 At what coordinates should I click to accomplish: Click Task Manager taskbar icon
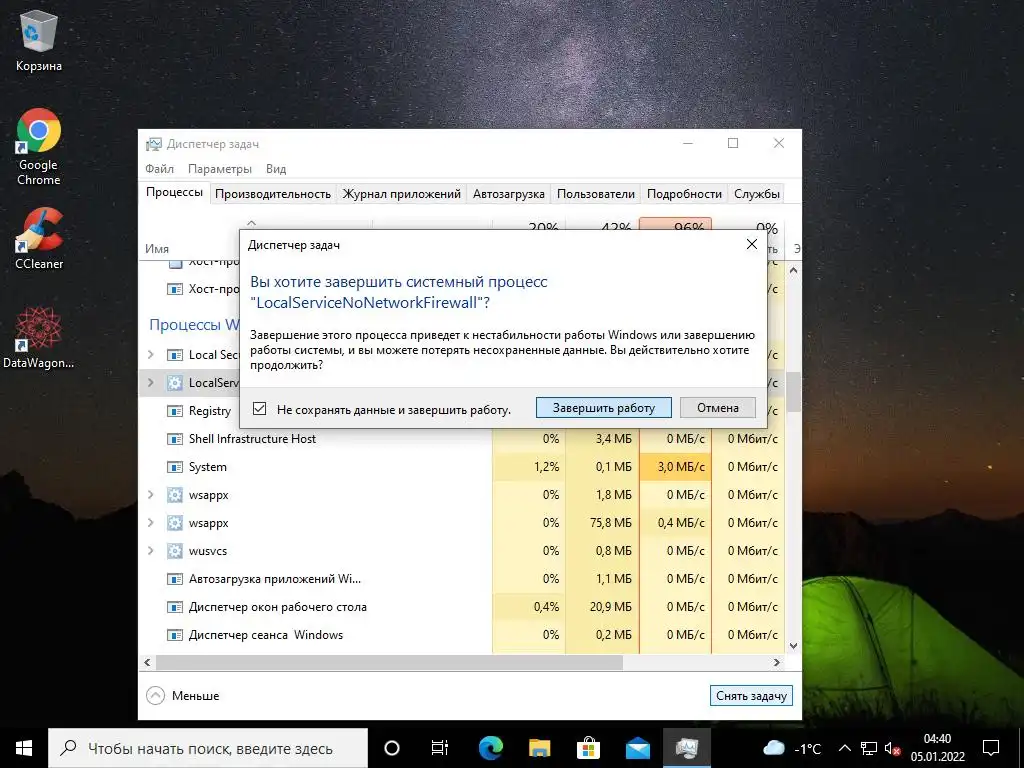pos(686,748)
